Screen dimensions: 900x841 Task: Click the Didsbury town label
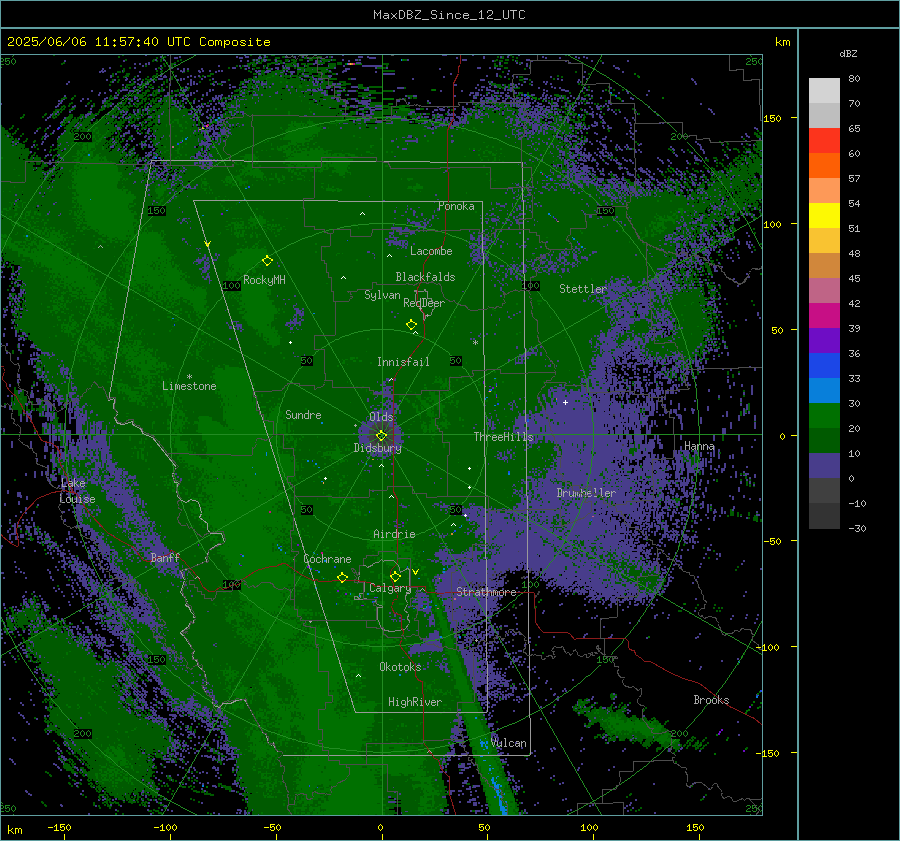click(377, 448)
